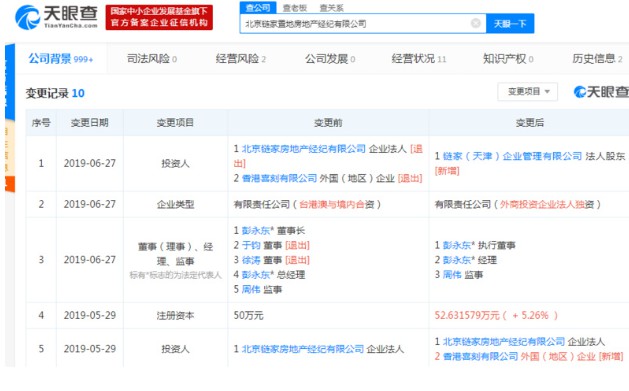Open the 历史信息 tab
Image resolution: width=629 pixels, height=391 pixels.
[x=597, y=59]
